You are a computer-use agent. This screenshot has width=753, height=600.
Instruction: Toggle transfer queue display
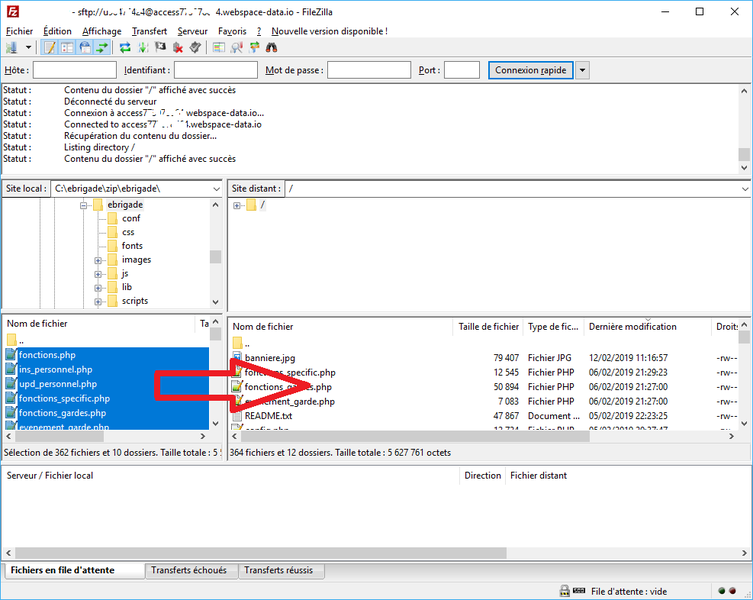click(102, 48)
